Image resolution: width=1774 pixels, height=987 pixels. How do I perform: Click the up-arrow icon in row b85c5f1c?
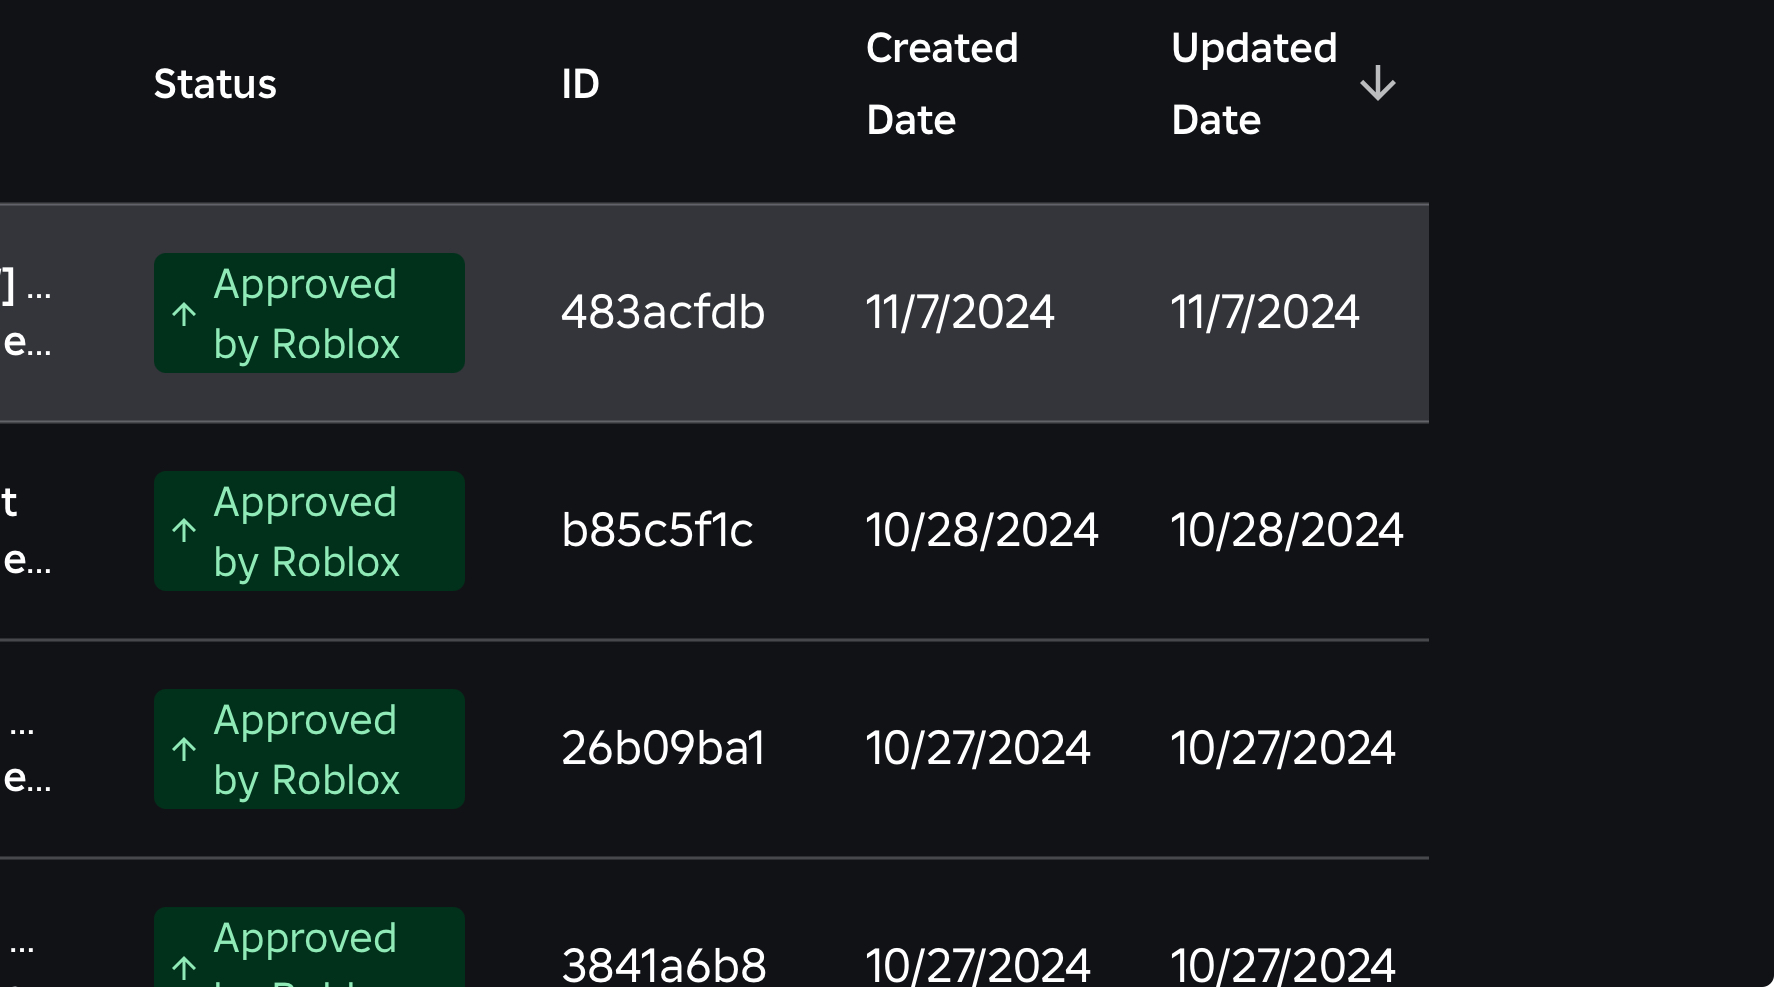pyautogui.click(x=184, y=531)
